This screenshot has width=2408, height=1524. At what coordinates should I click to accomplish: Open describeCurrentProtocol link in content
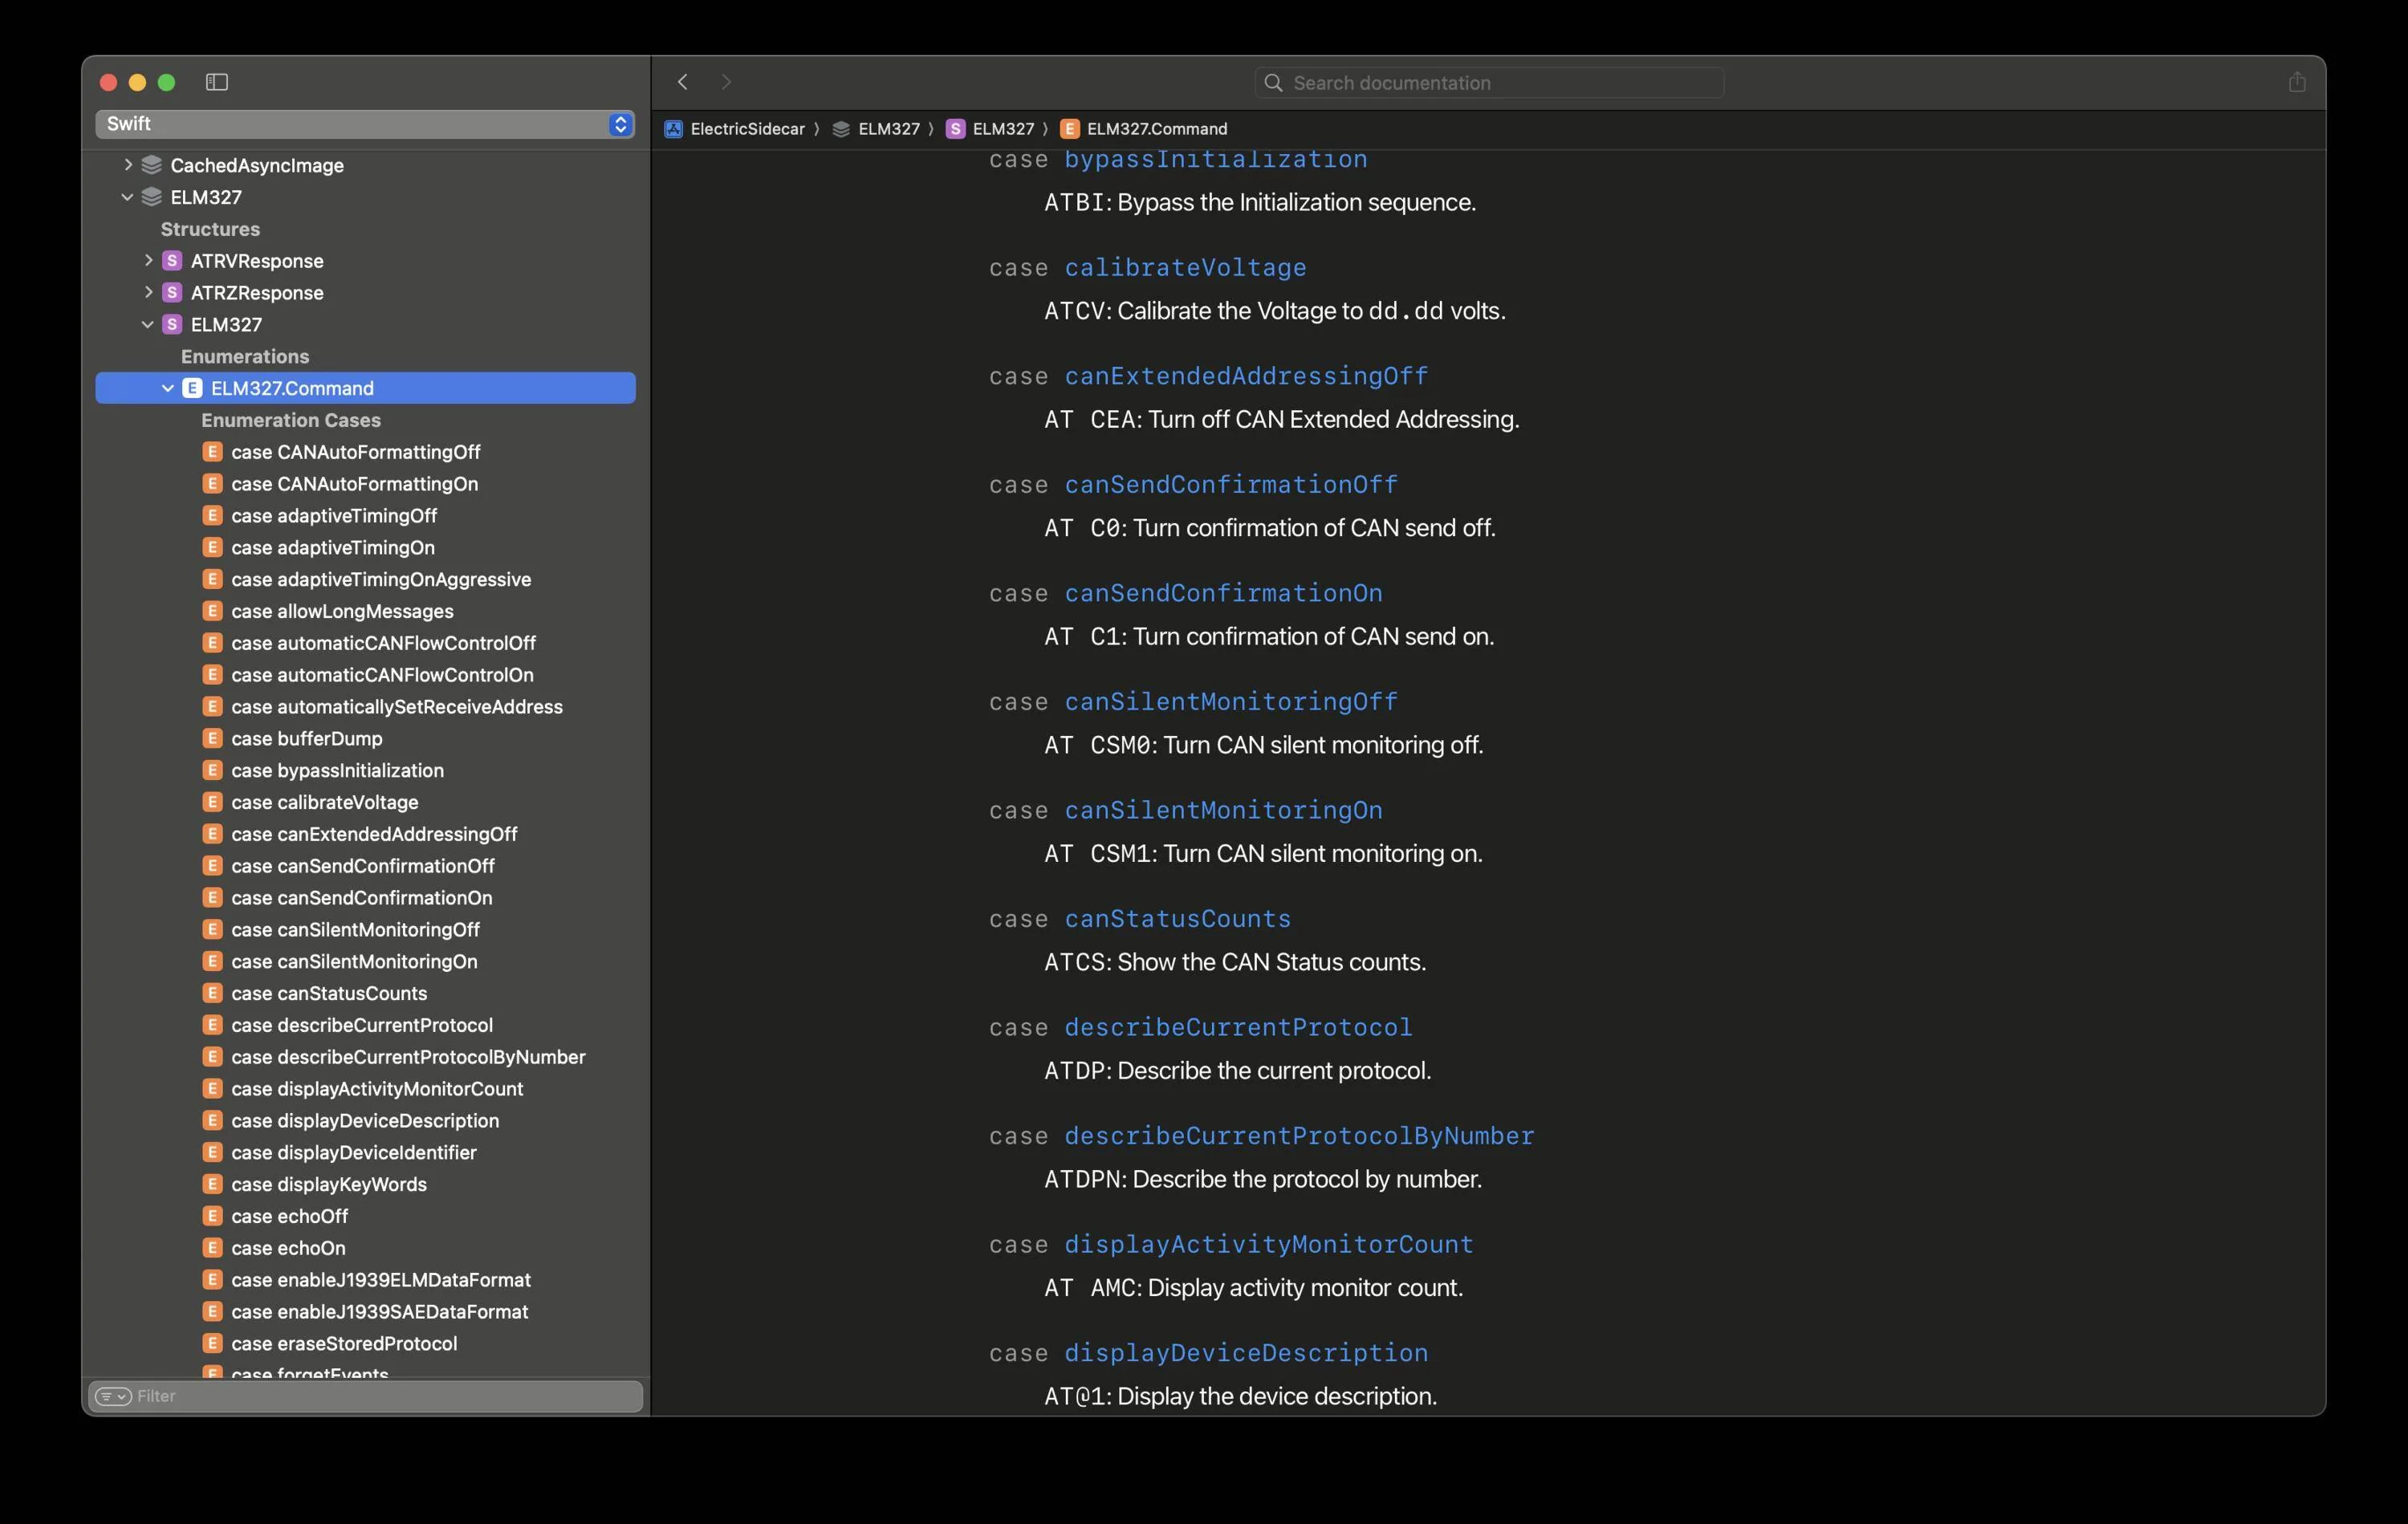tap(1238, 1027)
